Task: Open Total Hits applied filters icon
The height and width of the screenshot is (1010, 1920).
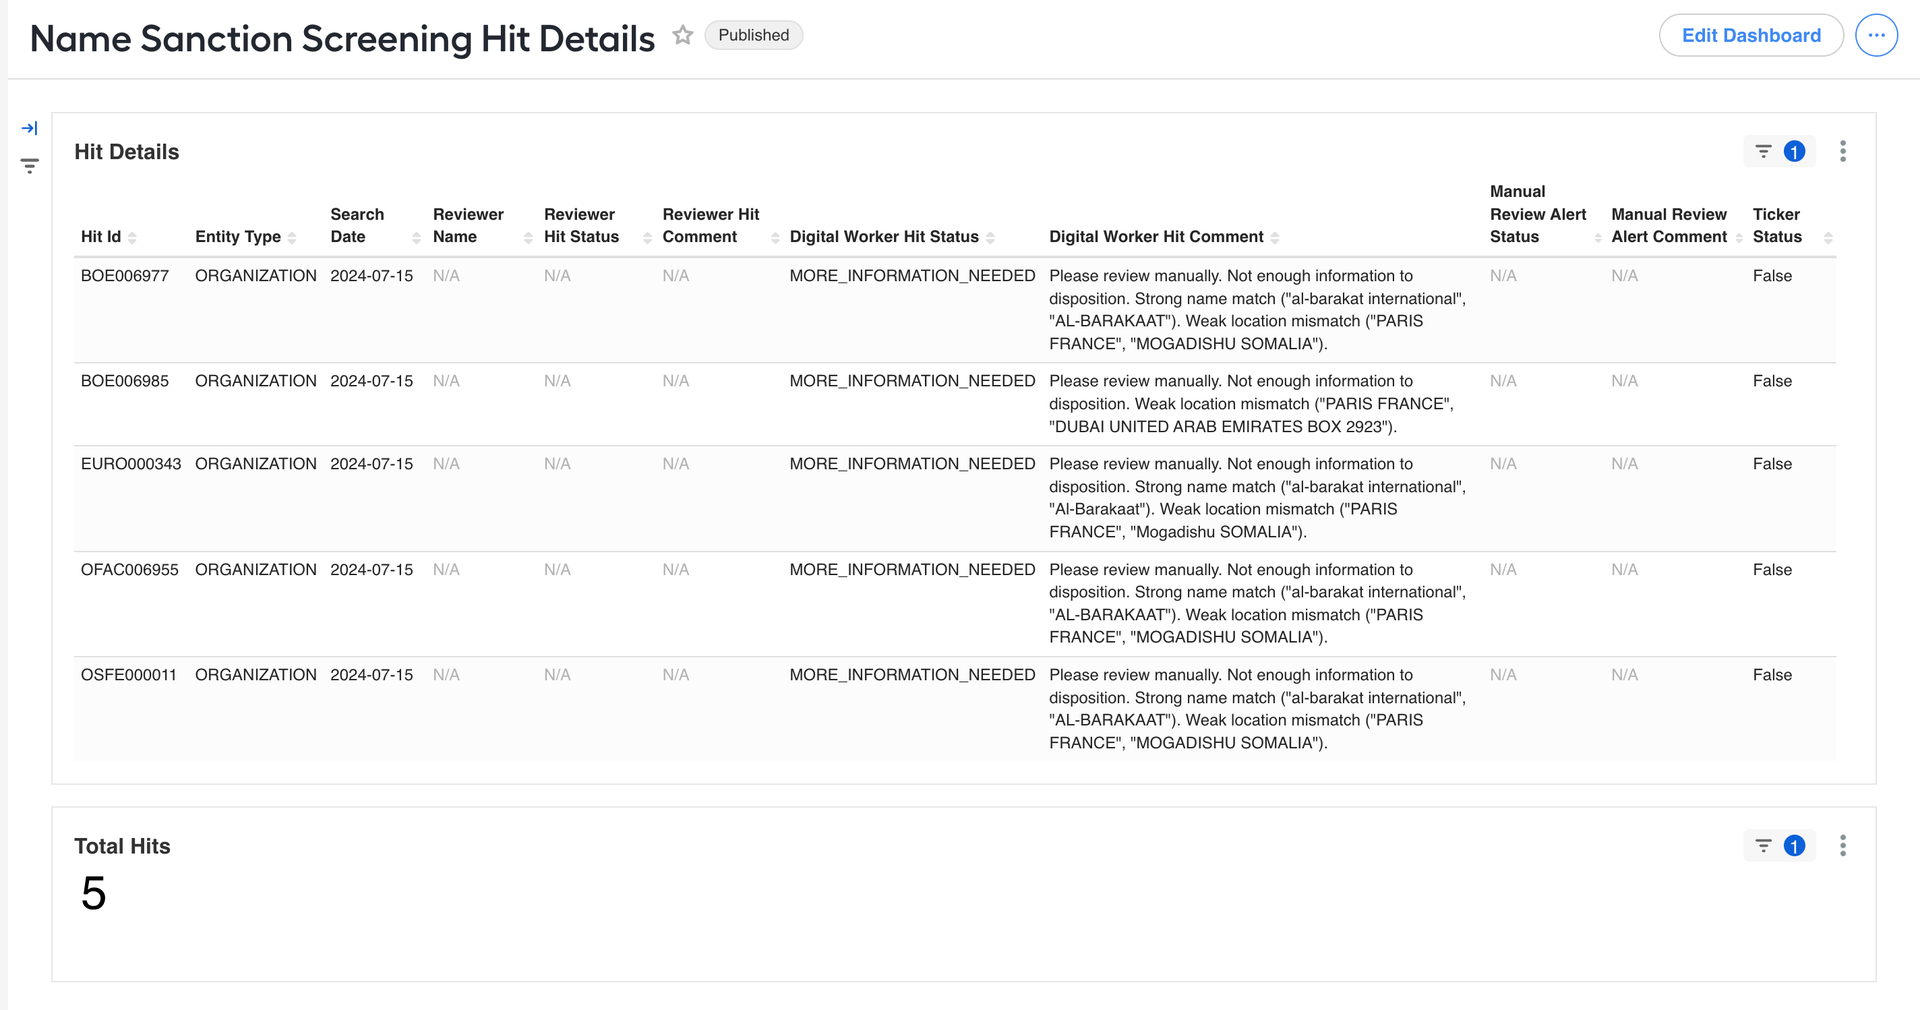Action: pos(1780,846)
